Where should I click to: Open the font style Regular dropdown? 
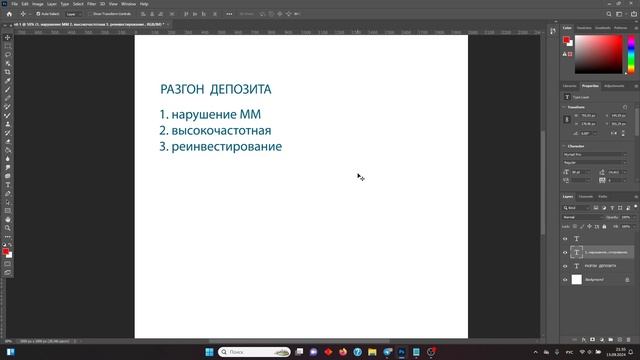tap(595, 162)
